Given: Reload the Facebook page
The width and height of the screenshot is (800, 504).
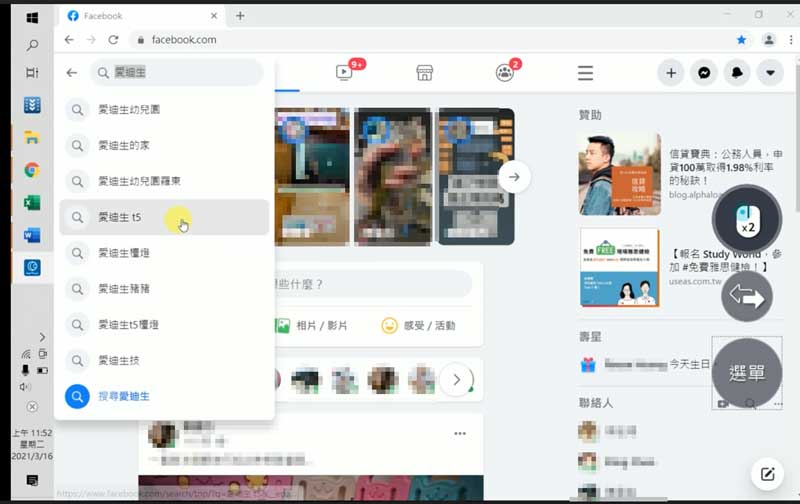Looking at the screenshot, I should tap(113, 40).
